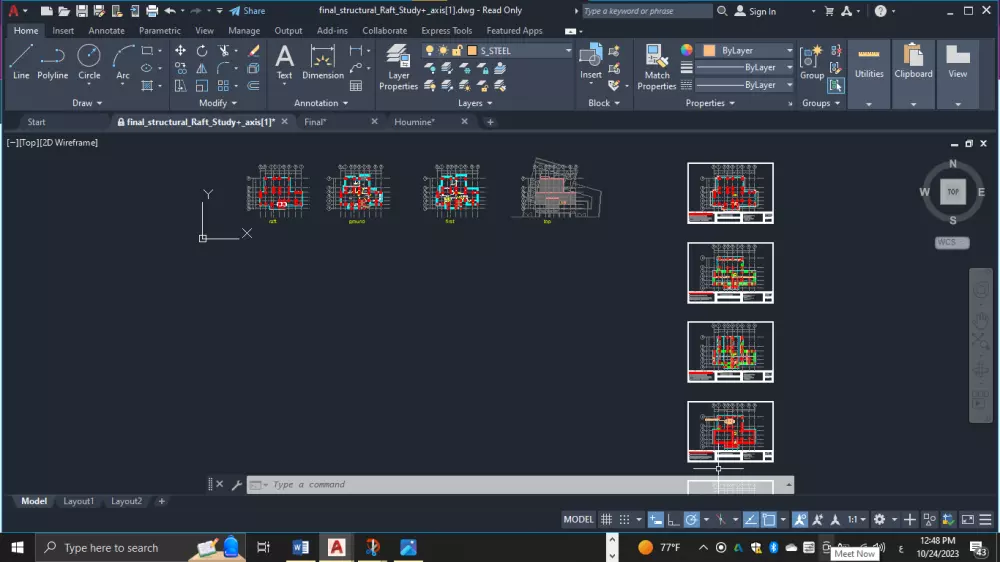Select the Dimension tool

pos(323,62)
